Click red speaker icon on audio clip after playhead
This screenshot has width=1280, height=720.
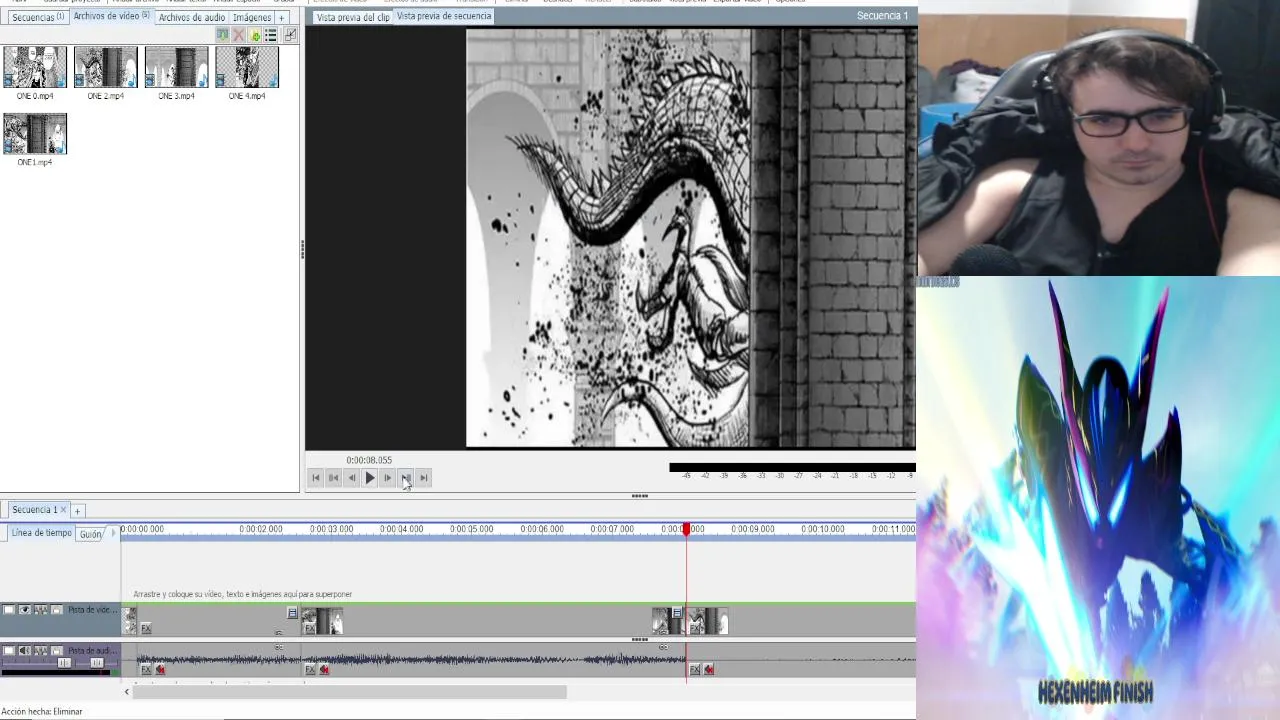708,669
